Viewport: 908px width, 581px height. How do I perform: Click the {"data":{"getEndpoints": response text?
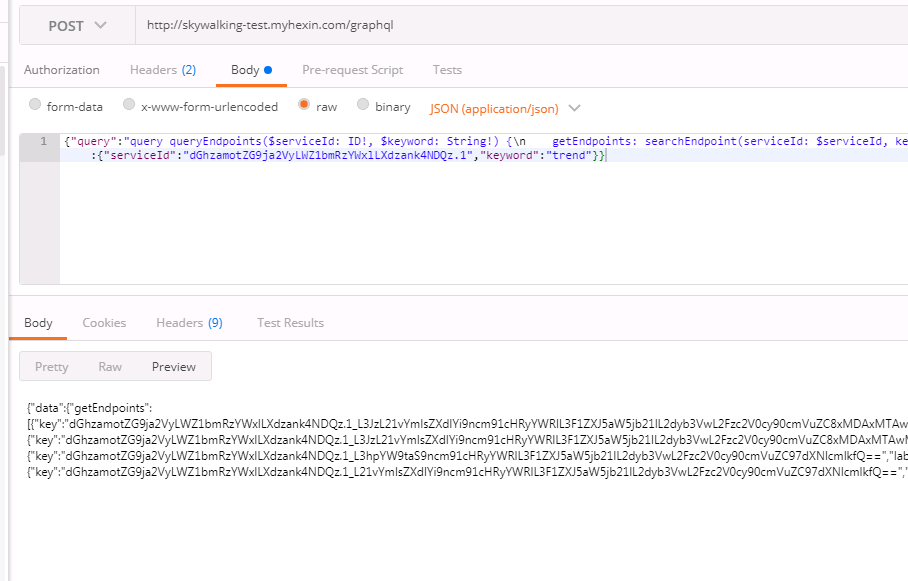89,408
